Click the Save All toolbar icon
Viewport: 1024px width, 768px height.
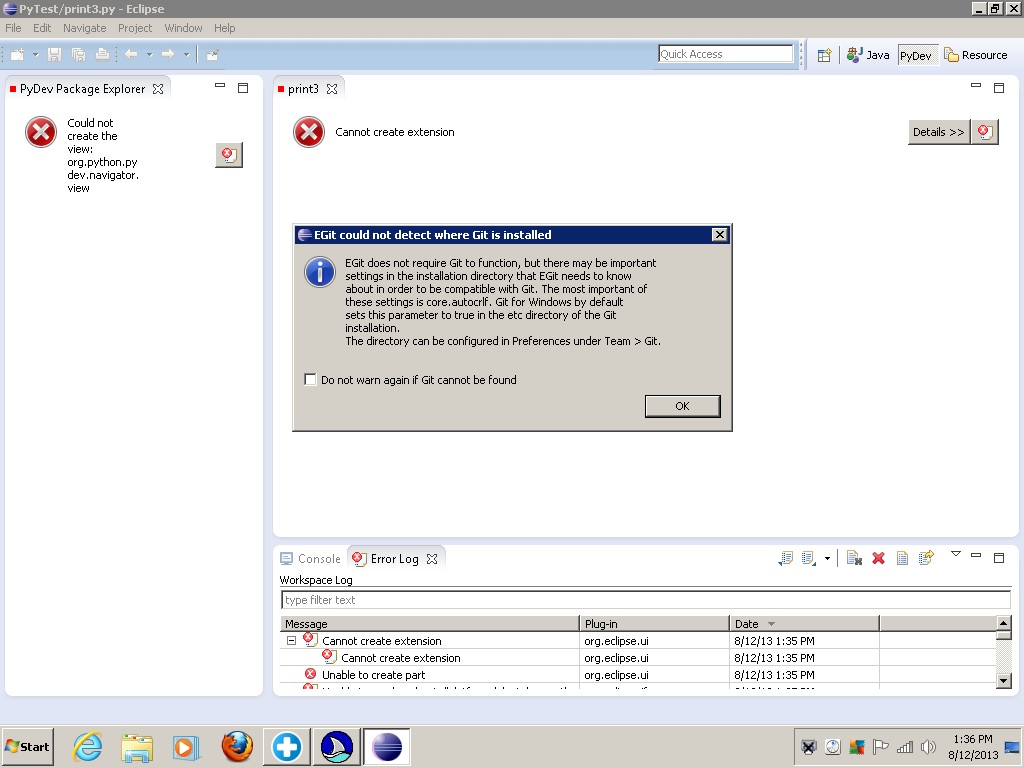click(x=78, y=55)
